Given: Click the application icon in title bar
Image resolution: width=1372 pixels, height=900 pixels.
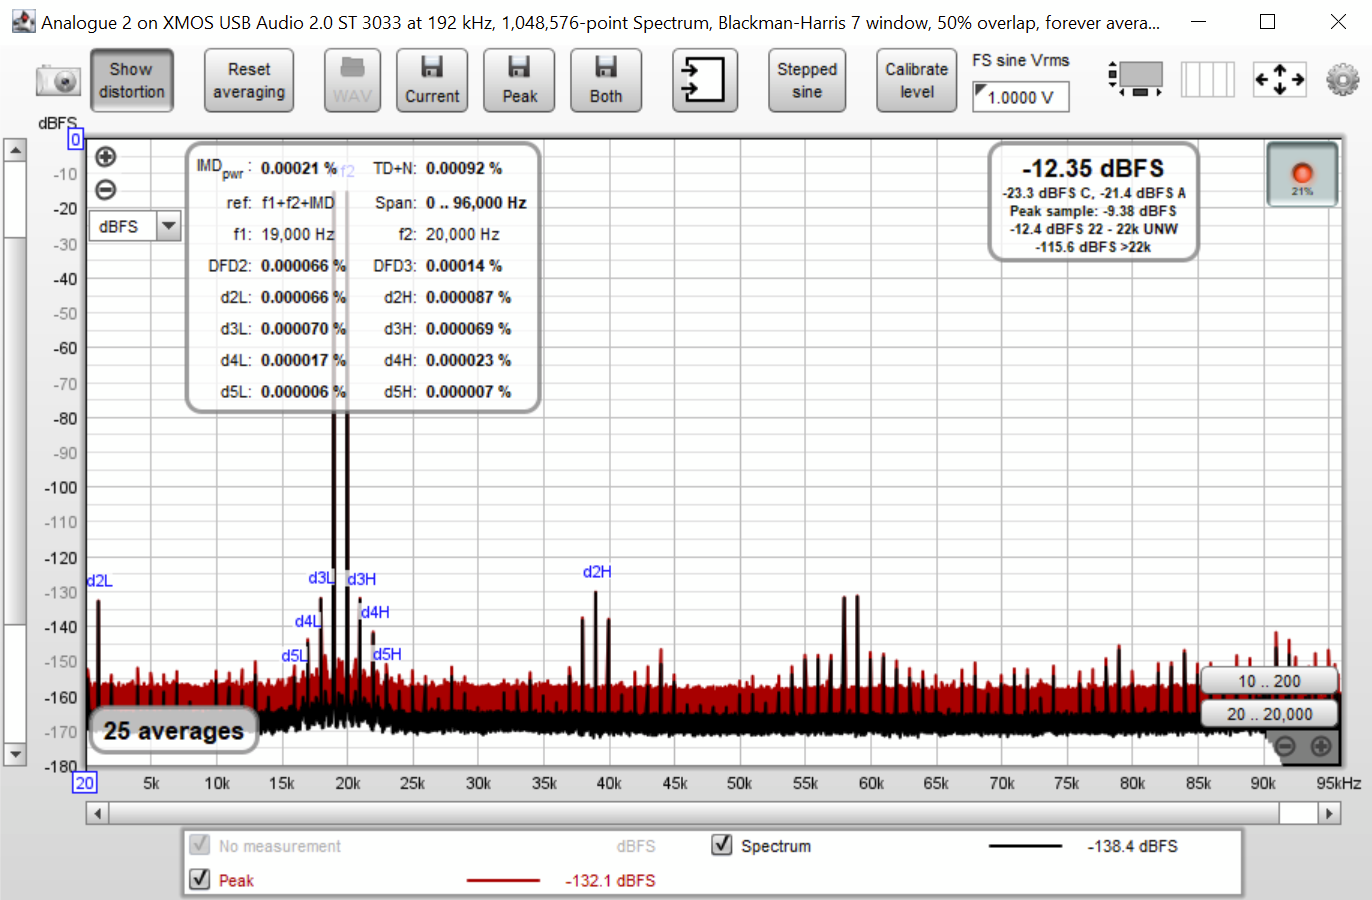Looking at the screenshot, I should click(x=23, y=21).
